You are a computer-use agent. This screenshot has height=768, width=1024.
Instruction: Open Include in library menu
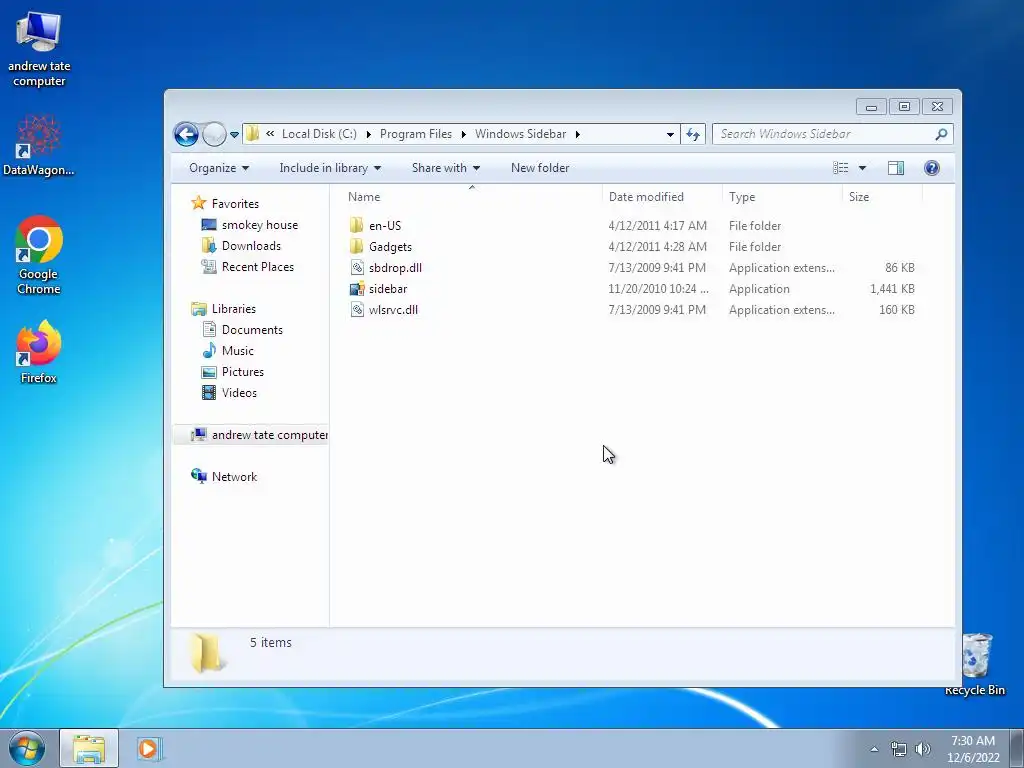330,168
